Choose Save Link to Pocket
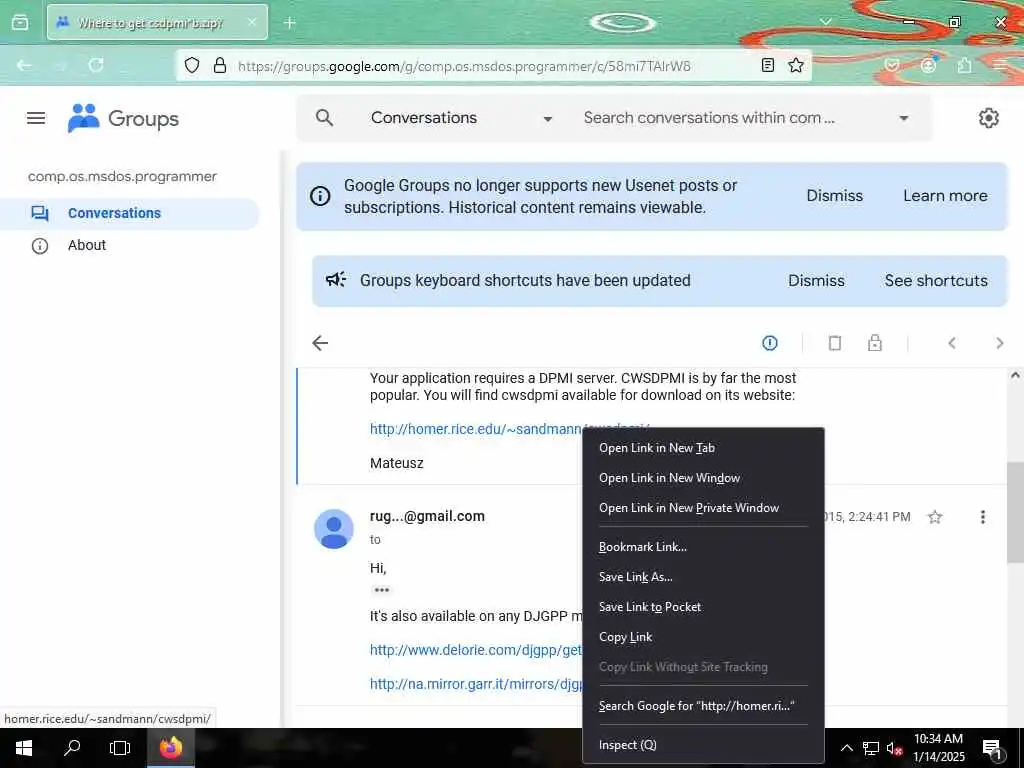Screen dimensions: 1024x768 pyautogui.click(x=703, y=607)
